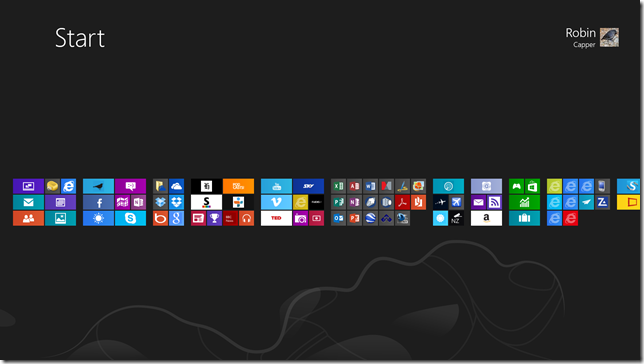Open the red Adobe Reader tile
Viewport: 644px width, 364px height.
(x=402, y=202)
